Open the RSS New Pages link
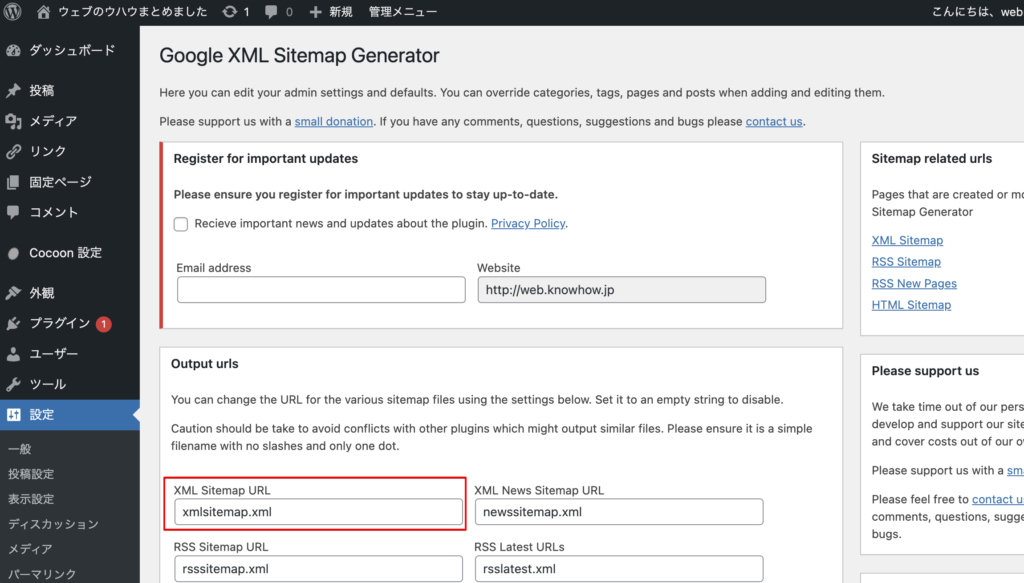The height and width of the screenshot is (583, 1024). [x=914, y=283]
